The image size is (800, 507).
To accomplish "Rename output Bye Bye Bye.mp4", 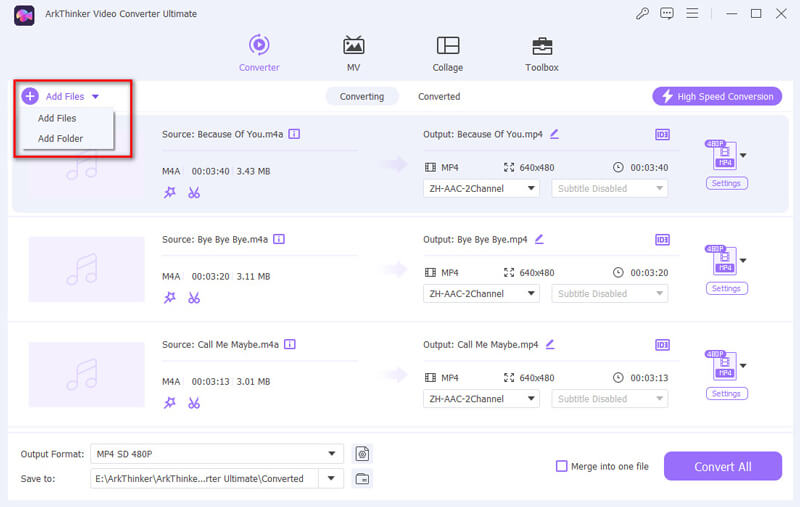I will coord(539,239).
